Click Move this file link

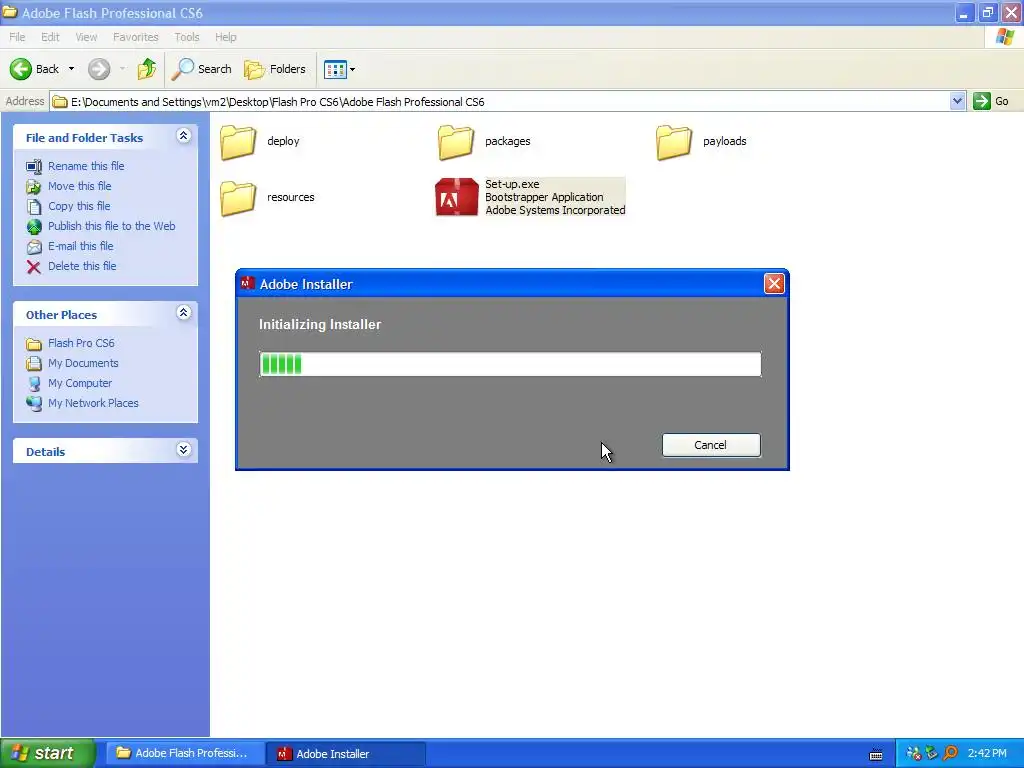[x=80, y=186]
